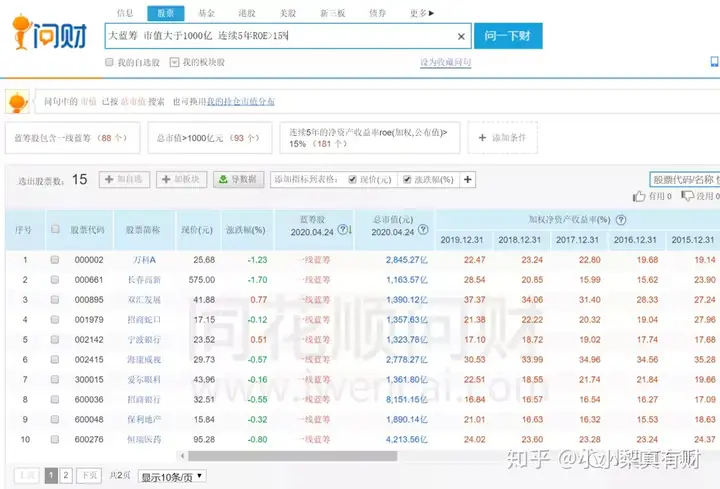Open the 我的持仓市值分布 link
Viewport: 720px width, 489px height.
pyautogui.click(x=241, y=101)
